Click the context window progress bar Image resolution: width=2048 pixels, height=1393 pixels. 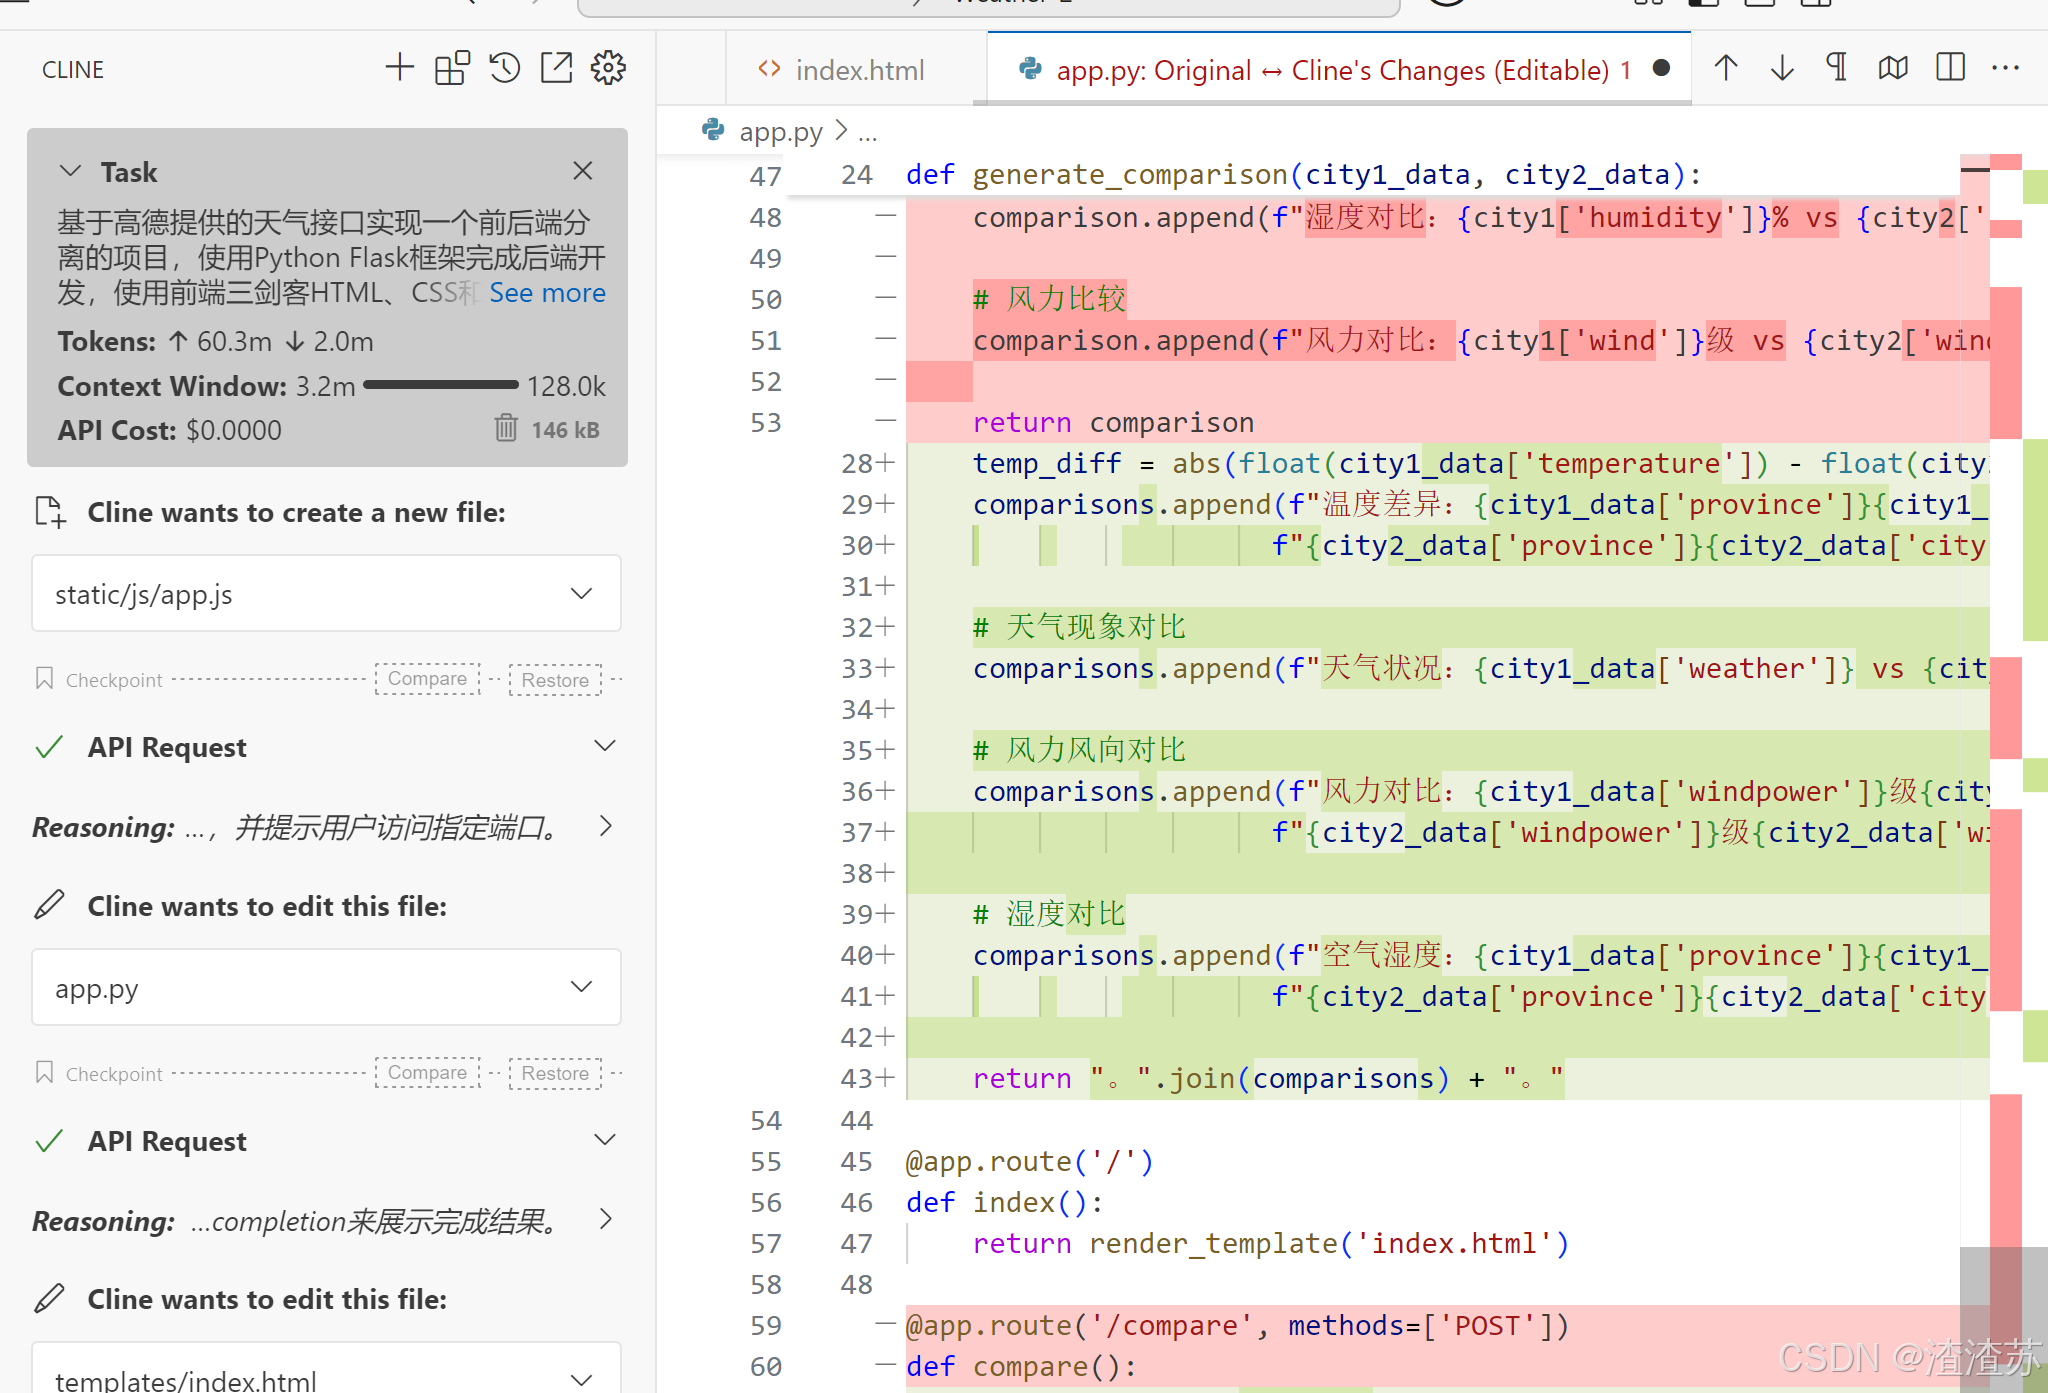[x=441, y=386]
